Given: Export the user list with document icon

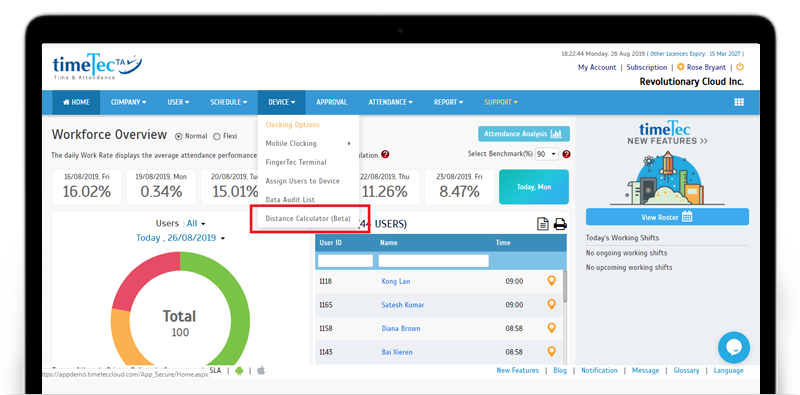Looking at the screenshot, I should point(543,224).
